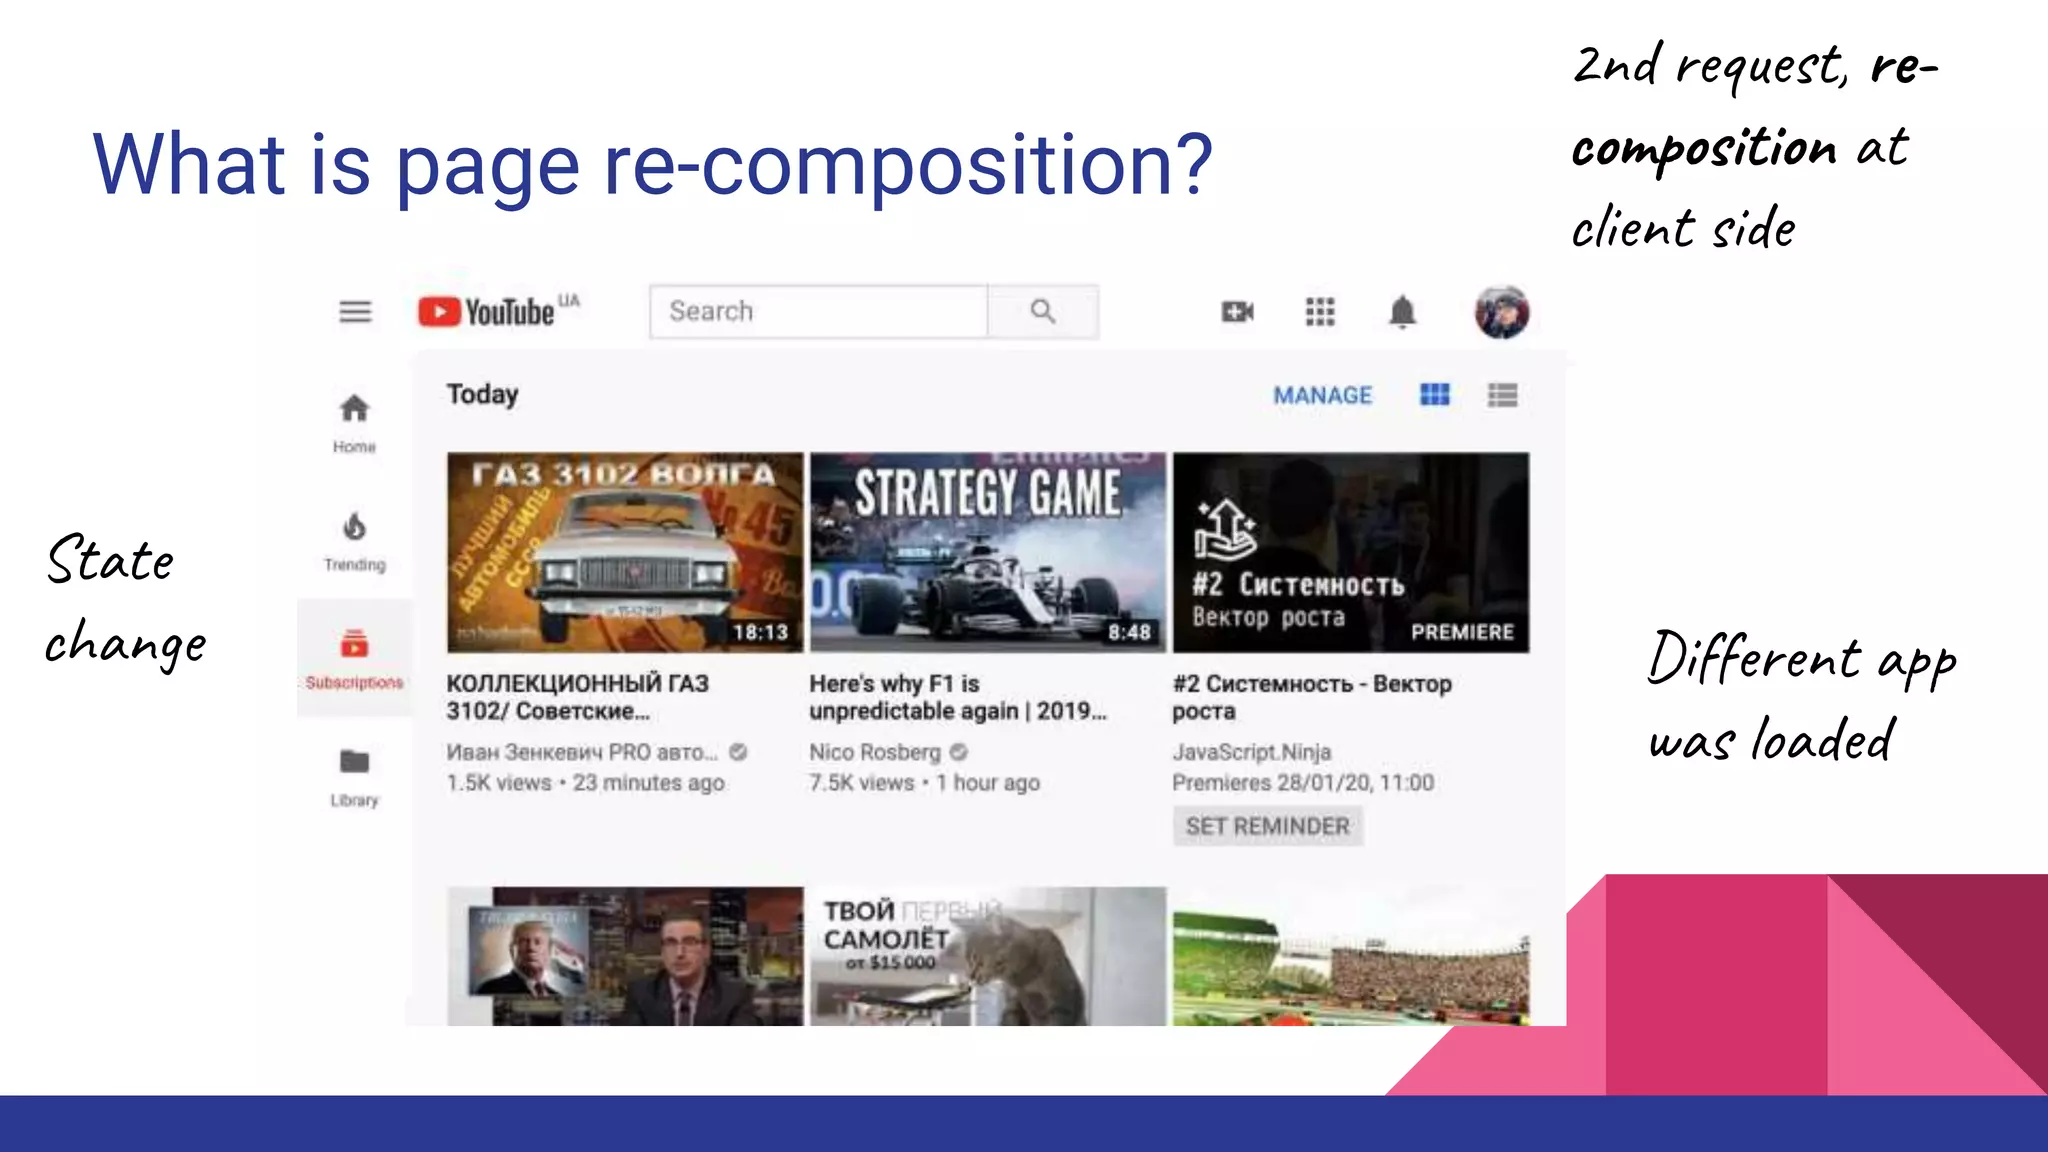
Task: Click the MANAGE link
Action: pyautogui.click(x=1322, y=395)
